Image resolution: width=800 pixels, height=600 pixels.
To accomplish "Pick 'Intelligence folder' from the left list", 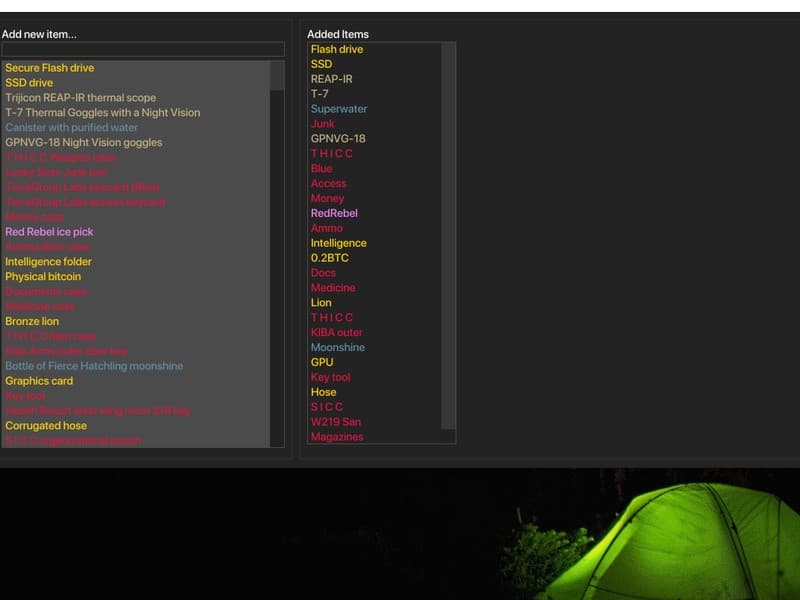I will [48, 262].
